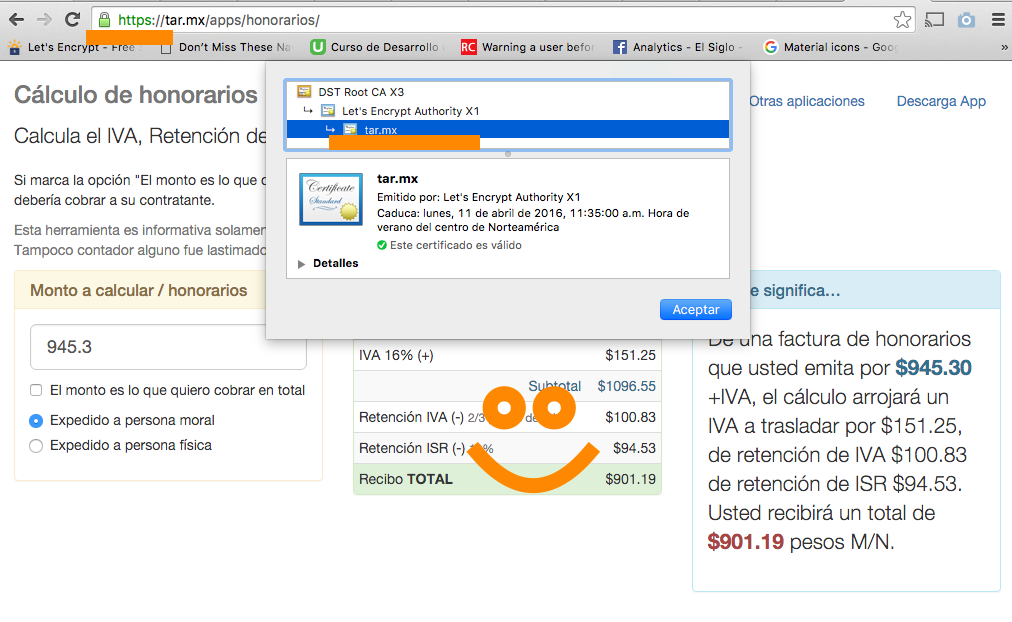
Task: Expand the Detalles disclosure triangle
Action: coord(301,264)
